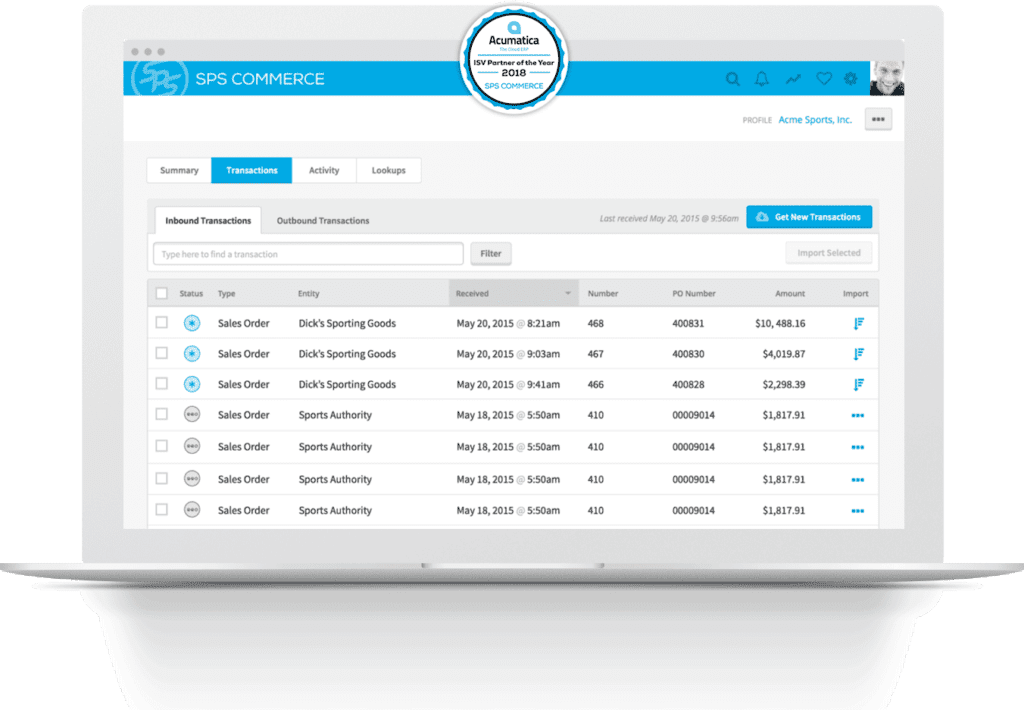The height and width of the screenshot is (710, 1024).
Task: Click the new status icon for order 468
Action: click(191, 323)
